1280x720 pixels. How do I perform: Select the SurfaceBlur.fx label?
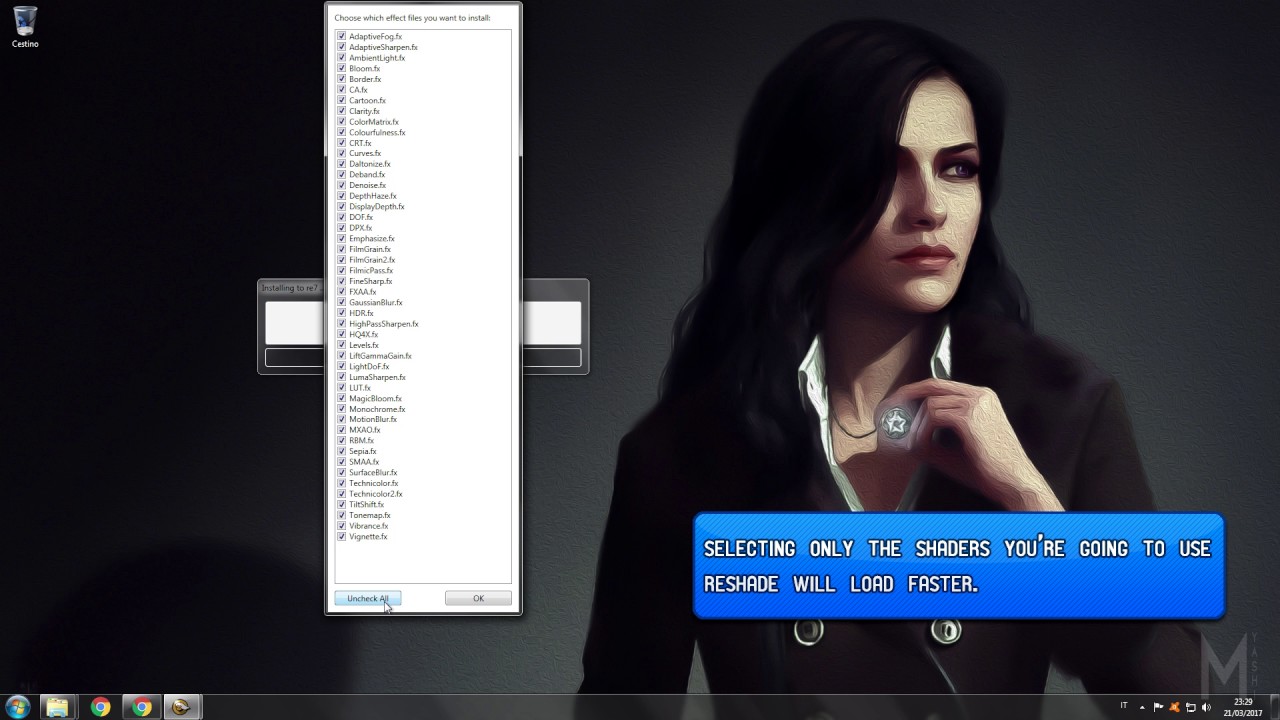373,473
